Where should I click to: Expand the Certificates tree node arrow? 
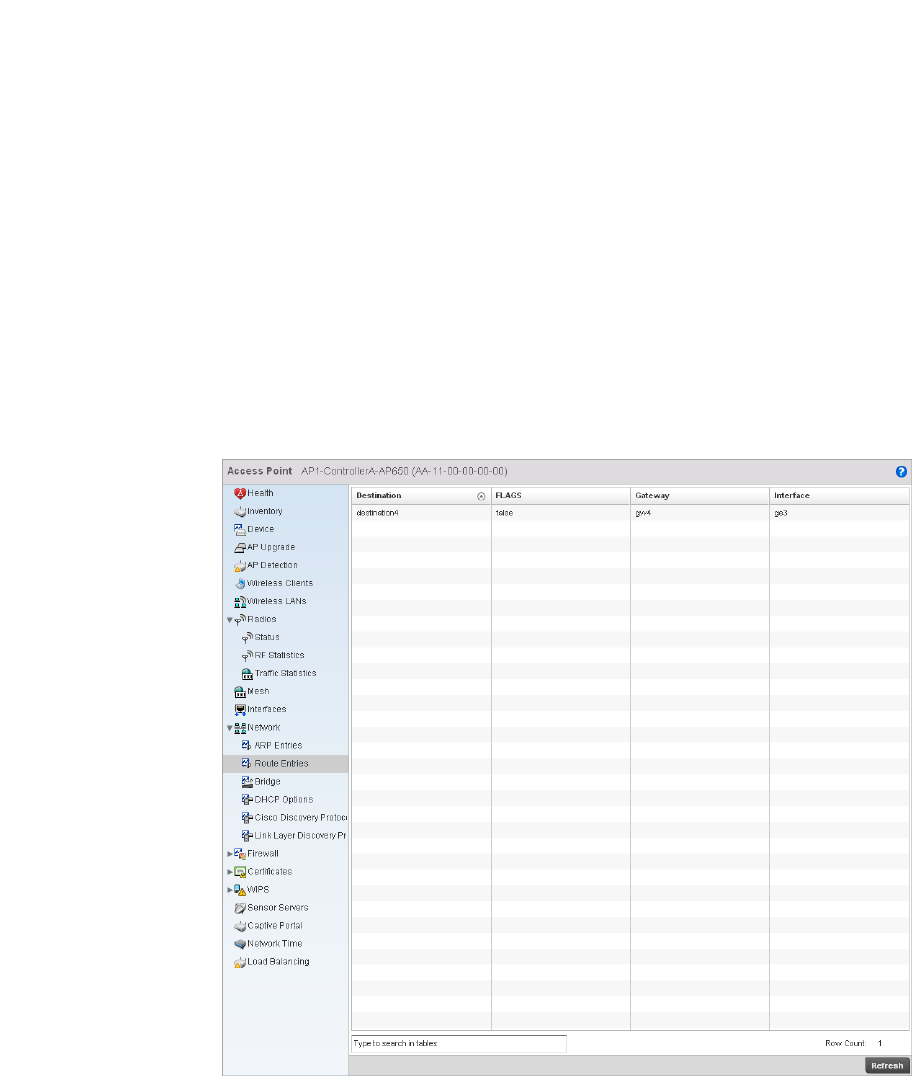click(230, 872)
